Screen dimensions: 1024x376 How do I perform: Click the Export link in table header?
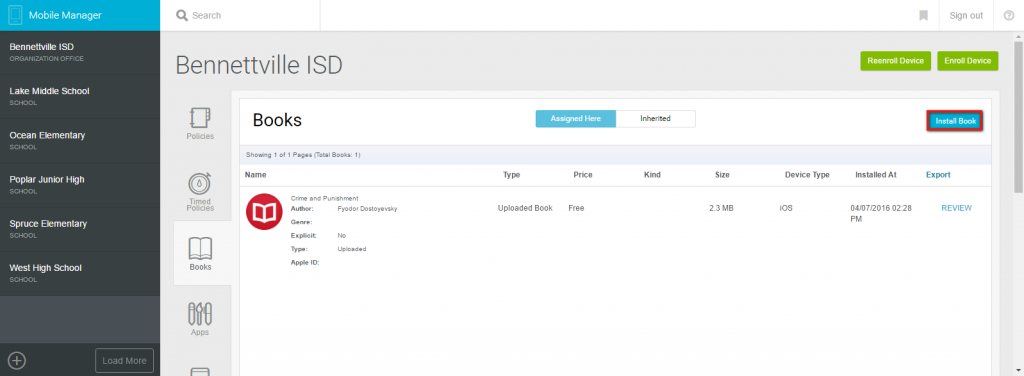[938, 175]
